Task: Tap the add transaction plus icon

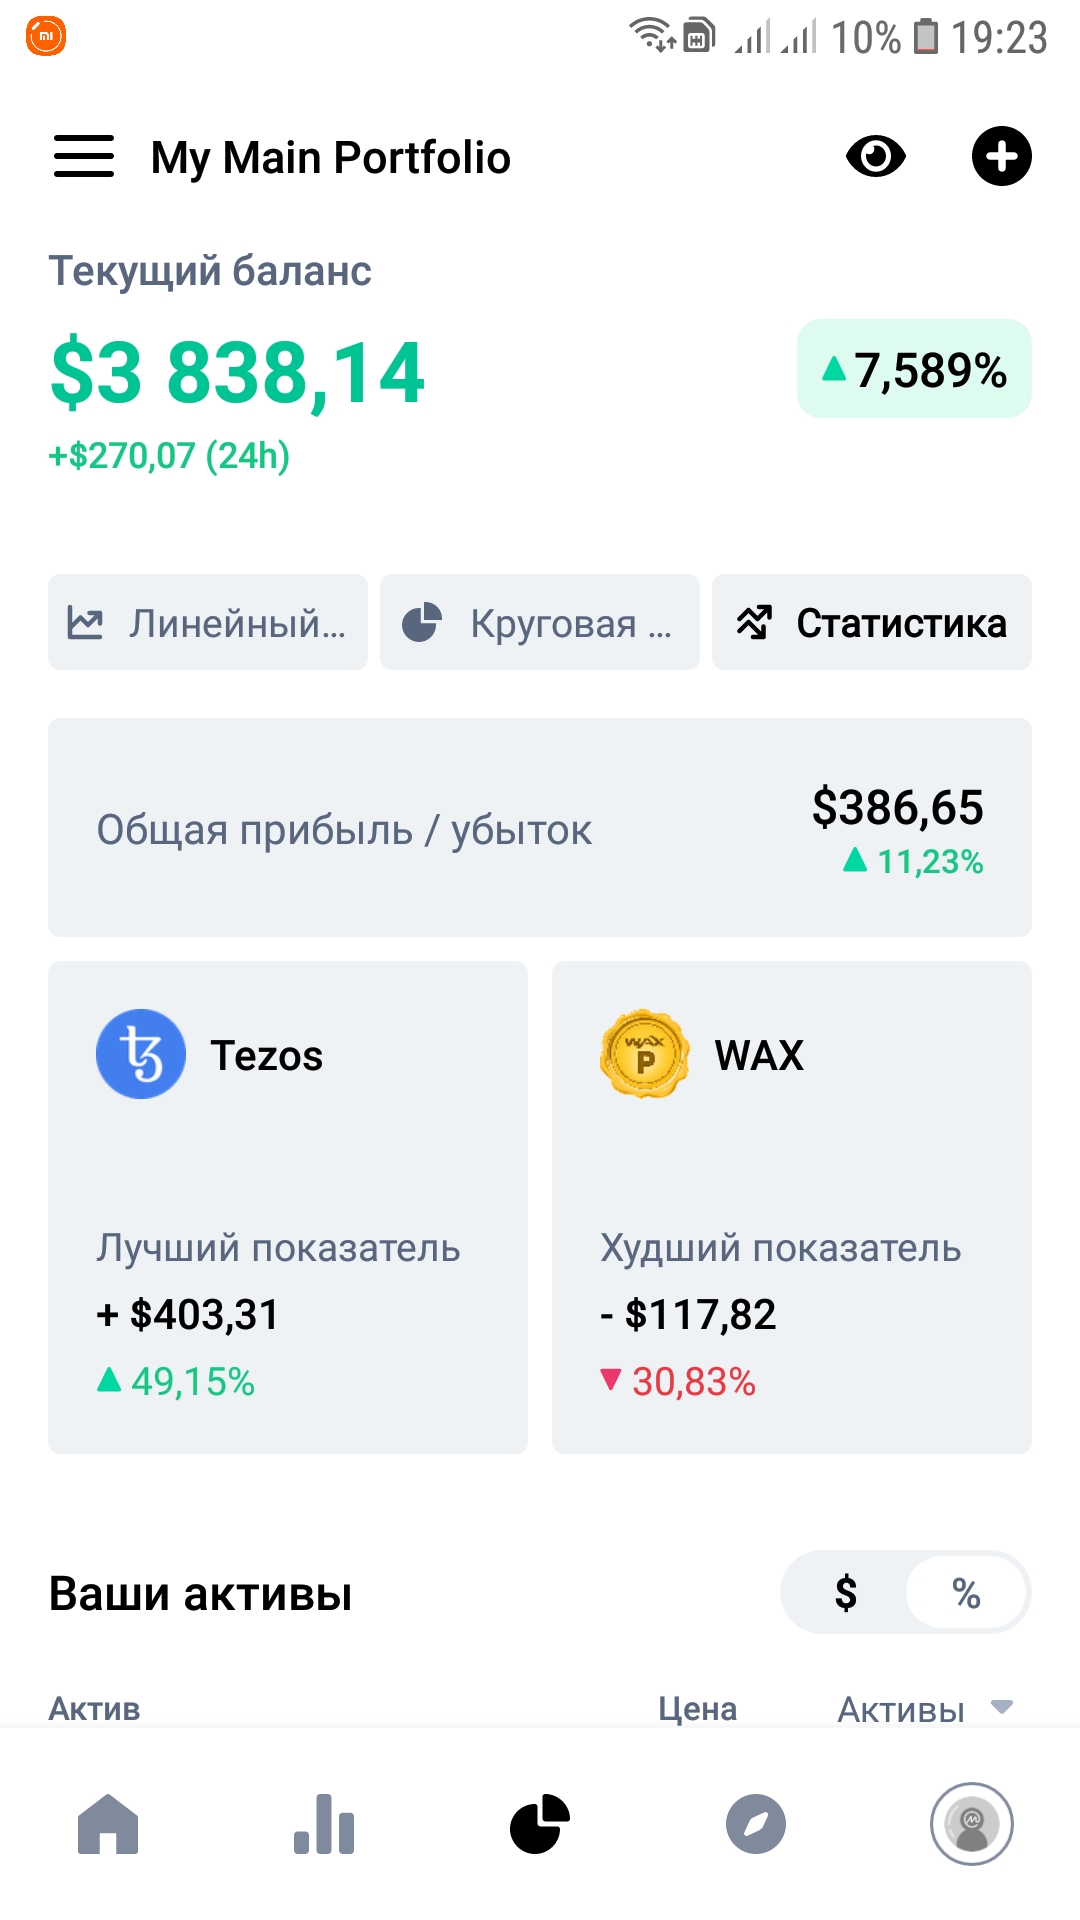Action: [x=1001, y=157]
